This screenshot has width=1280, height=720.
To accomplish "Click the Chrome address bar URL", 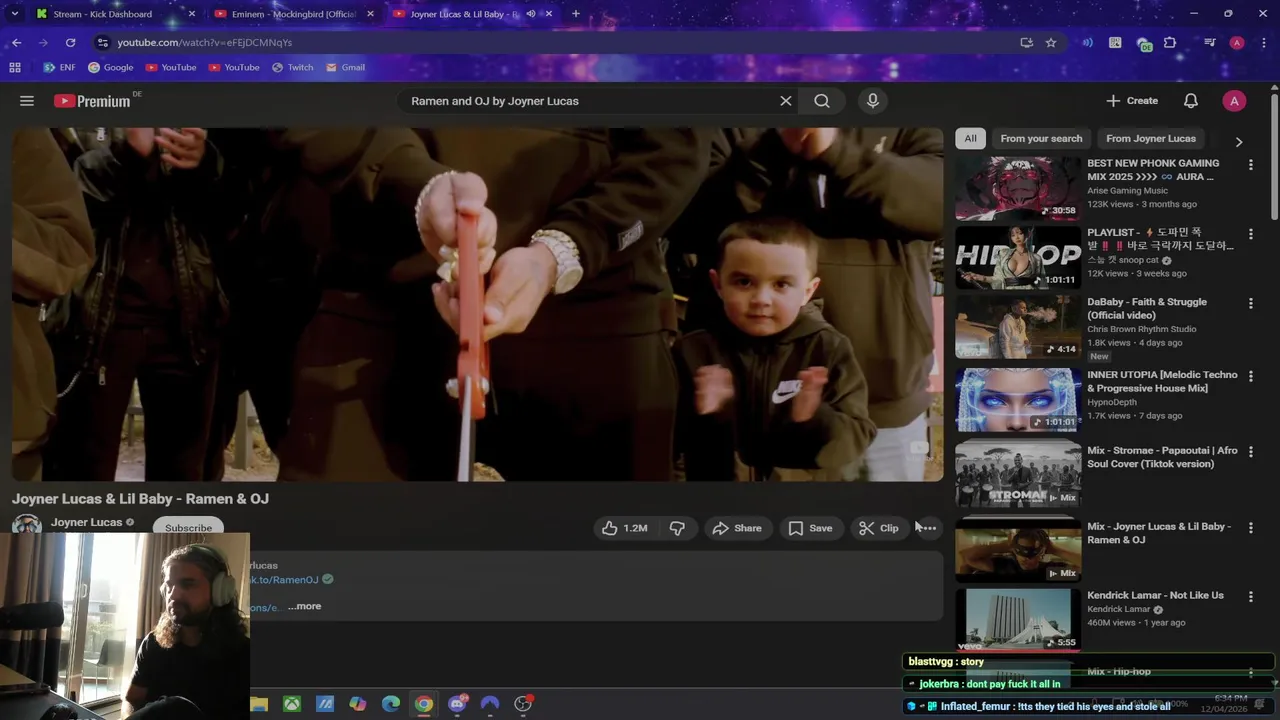I will 204,43.
